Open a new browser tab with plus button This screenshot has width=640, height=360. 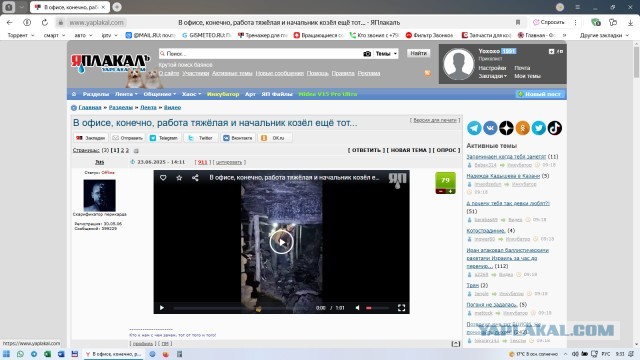(117, 7)
